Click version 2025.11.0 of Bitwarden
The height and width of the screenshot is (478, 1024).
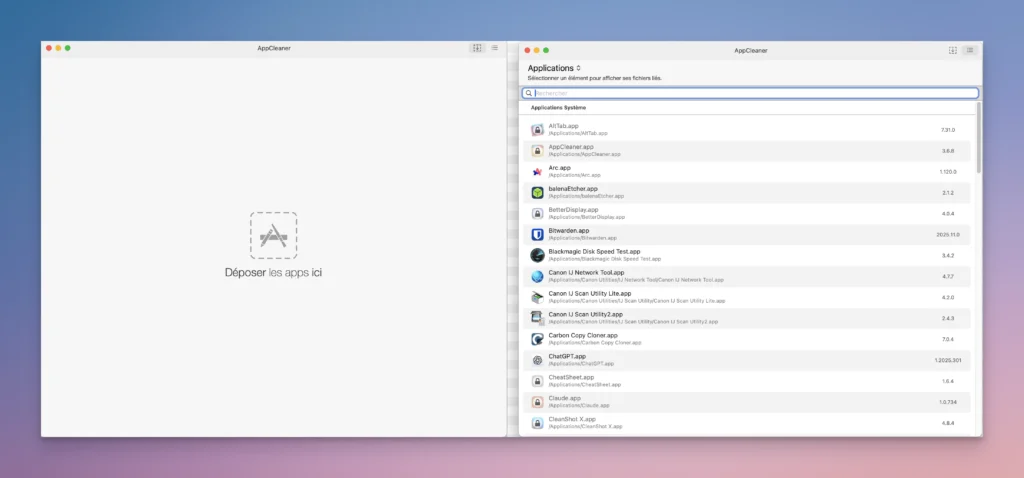pos(948,234)
